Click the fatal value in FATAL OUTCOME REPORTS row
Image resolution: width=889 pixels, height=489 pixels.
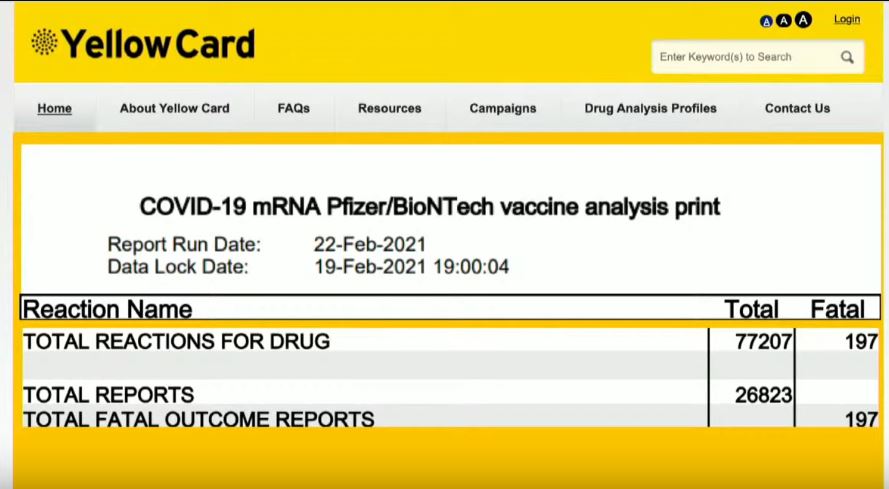point(861,419)
